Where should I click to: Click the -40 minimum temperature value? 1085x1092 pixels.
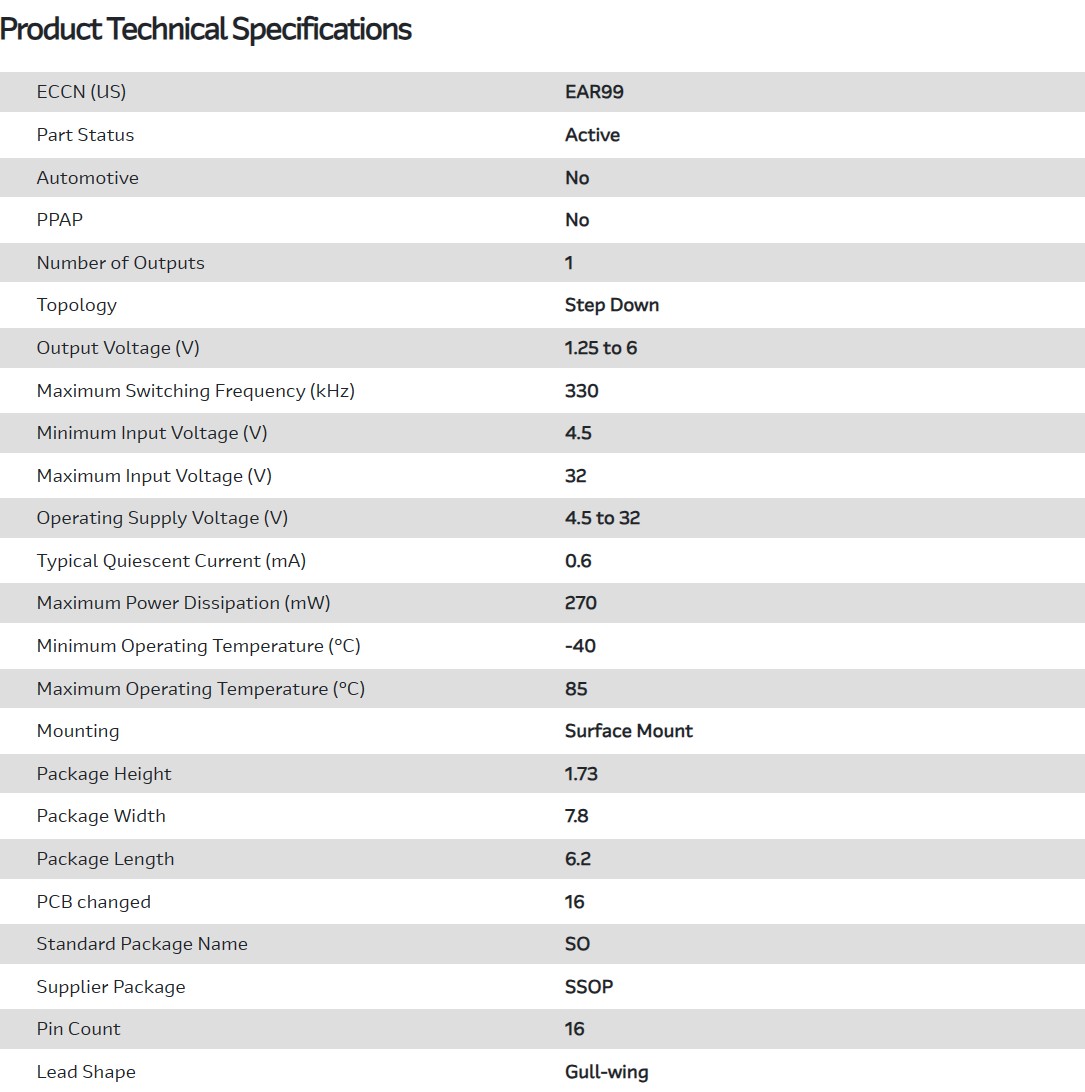[x=580, y=646]
